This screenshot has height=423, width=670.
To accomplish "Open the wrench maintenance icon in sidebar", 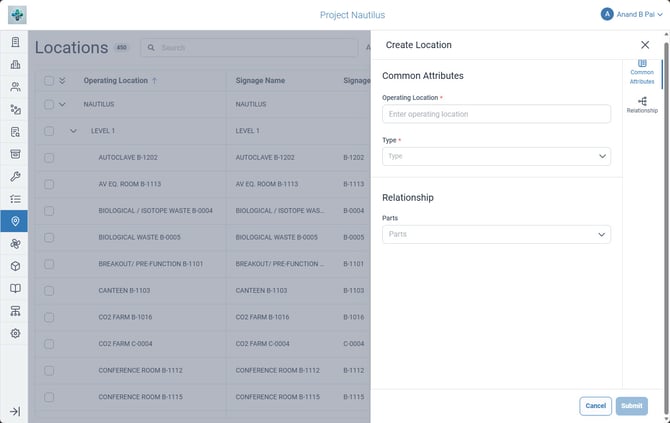I will 15,176.
